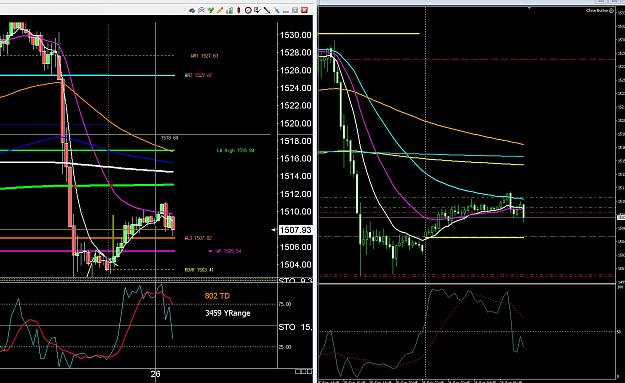Click the current price tag 1507.93

pyautogui.click(x=295, y=230)
